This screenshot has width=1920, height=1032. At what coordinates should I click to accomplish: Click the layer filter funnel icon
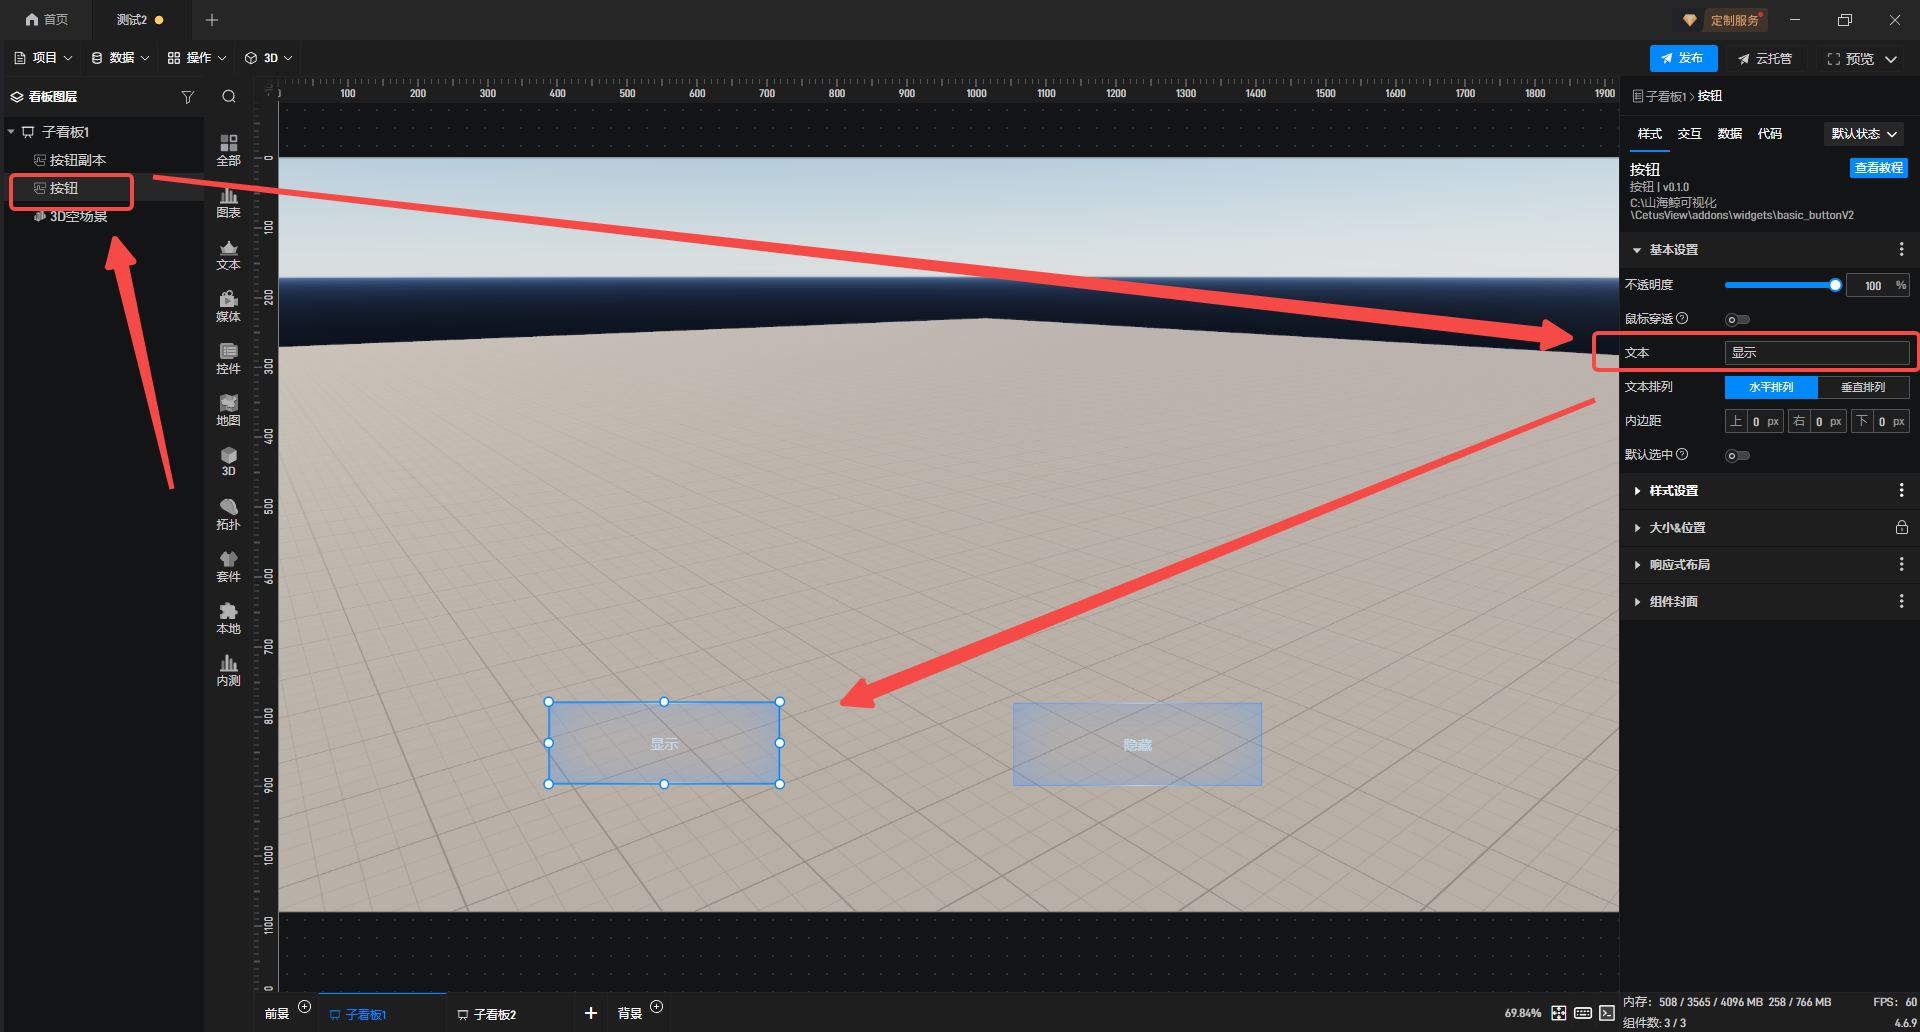point(187,97)
